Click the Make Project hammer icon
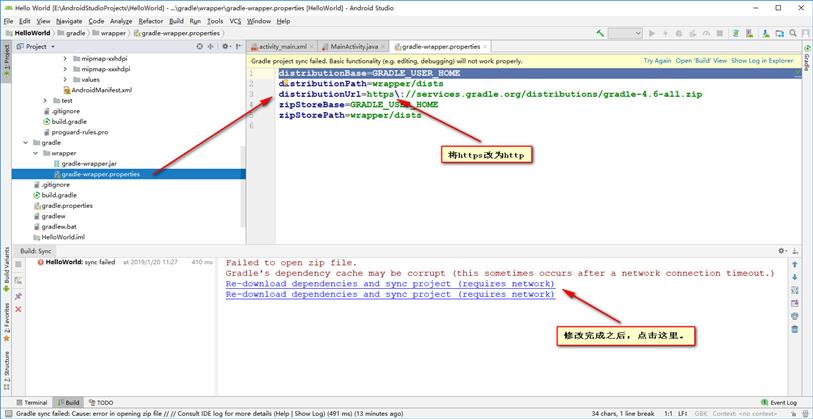The image size is (813, 419). click(x=600, y=33)
